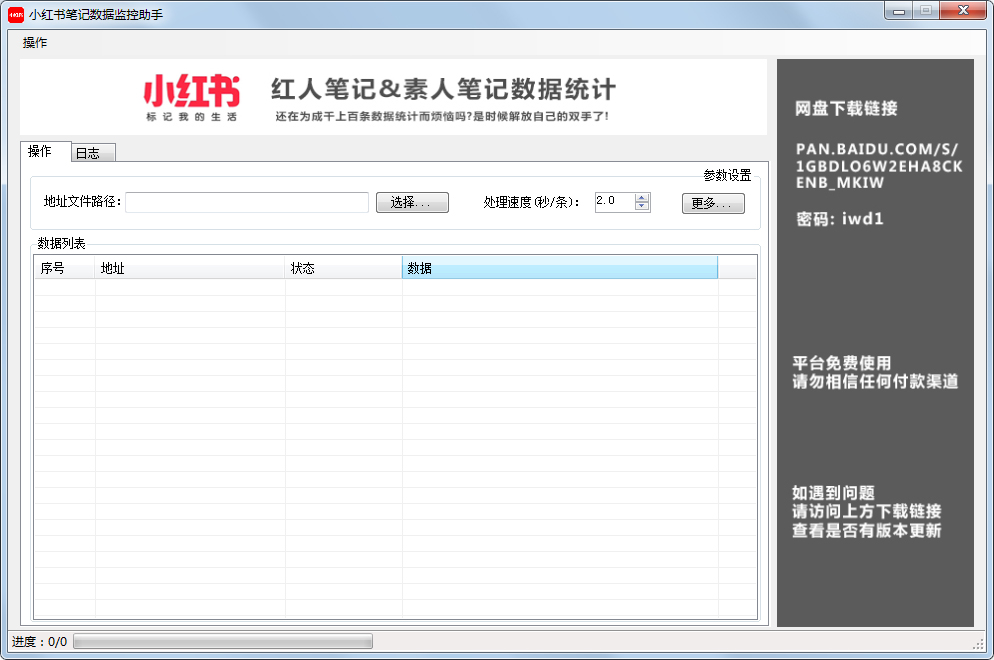
Task: Click the app icon in title bar
Action: (16, 14)
